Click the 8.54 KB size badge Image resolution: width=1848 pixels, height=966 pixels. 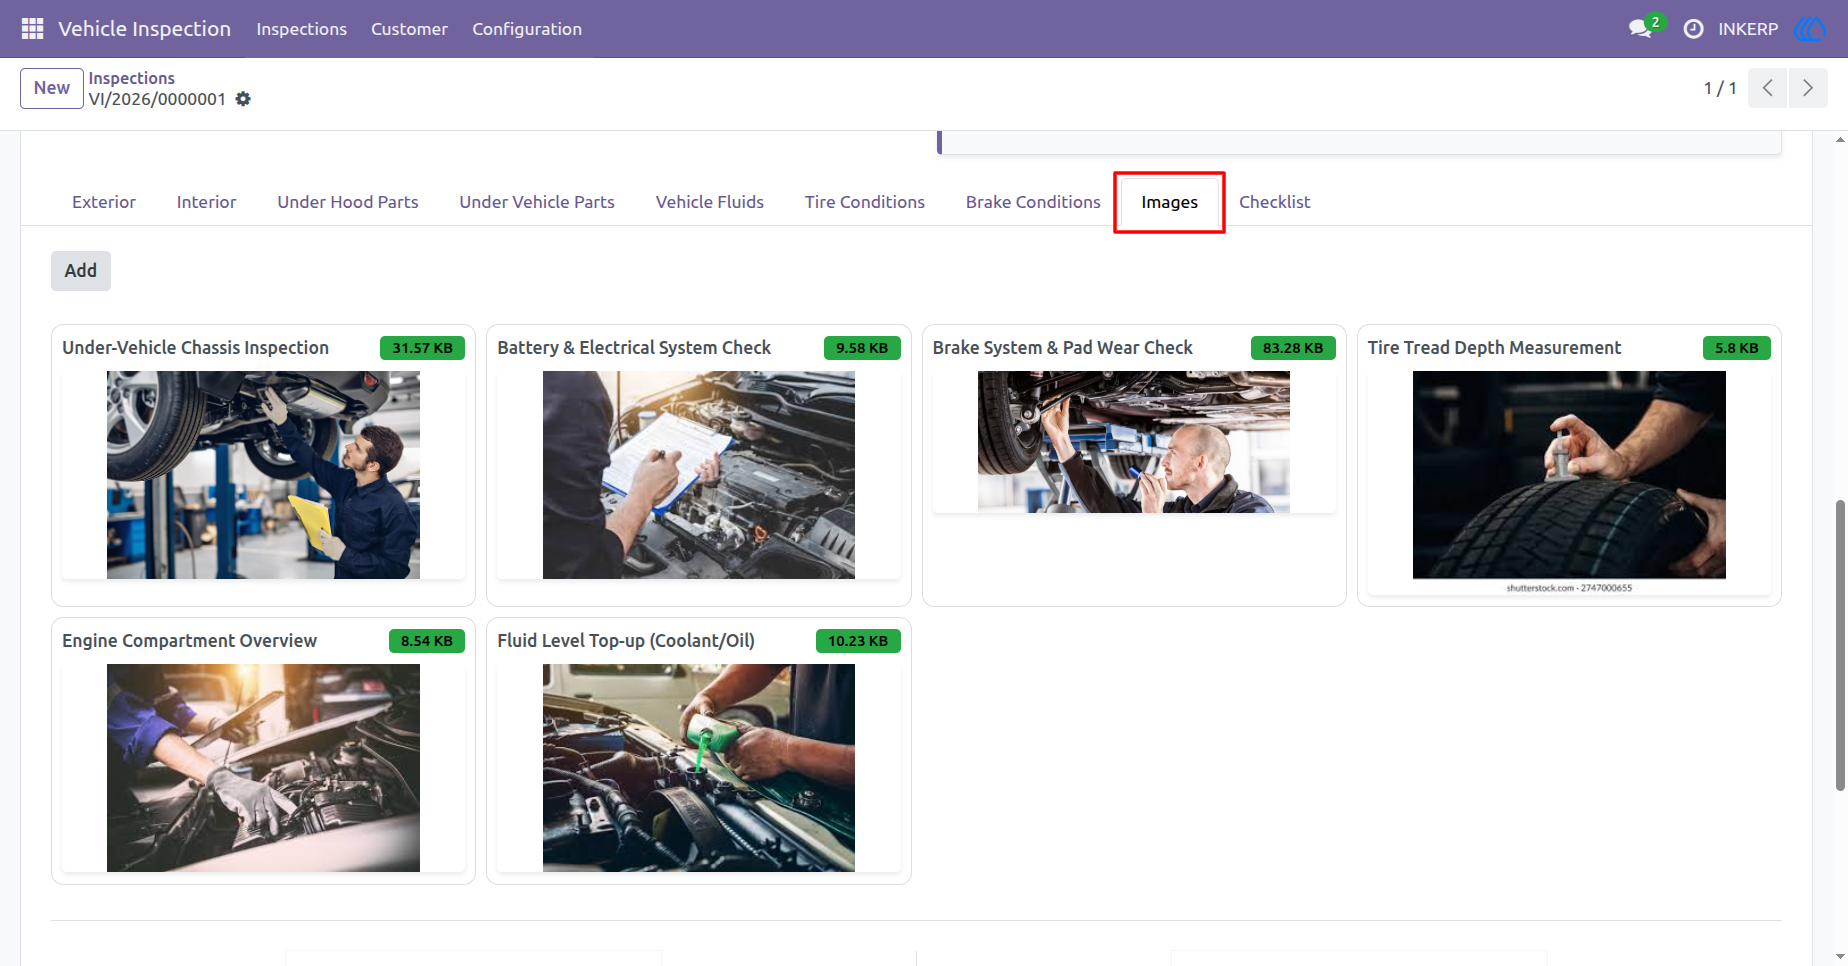[426, 641]
